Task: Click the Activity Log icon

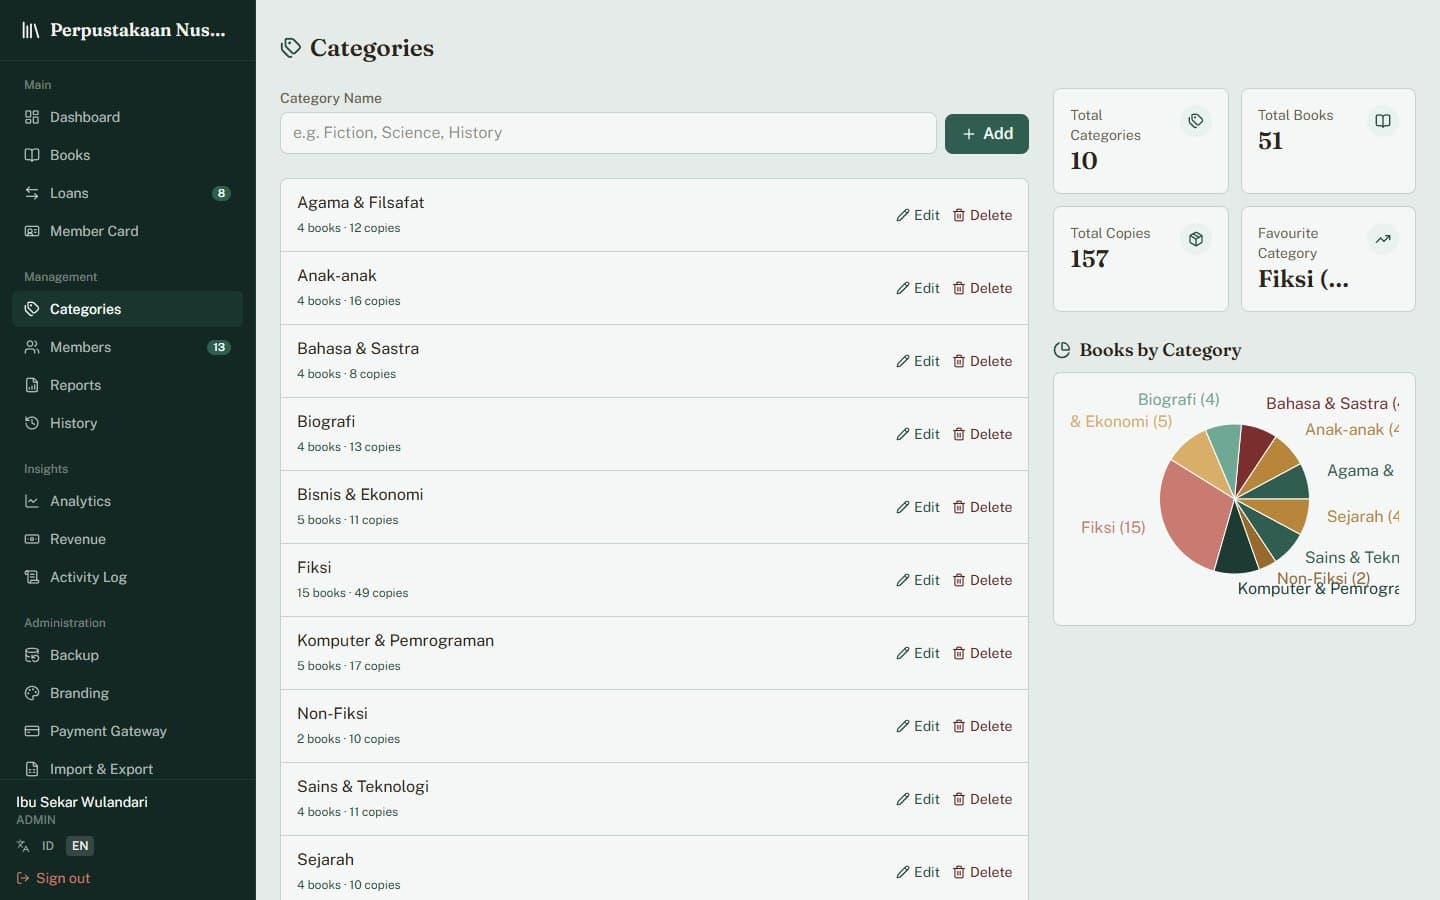Action: [x=32, y=577]
